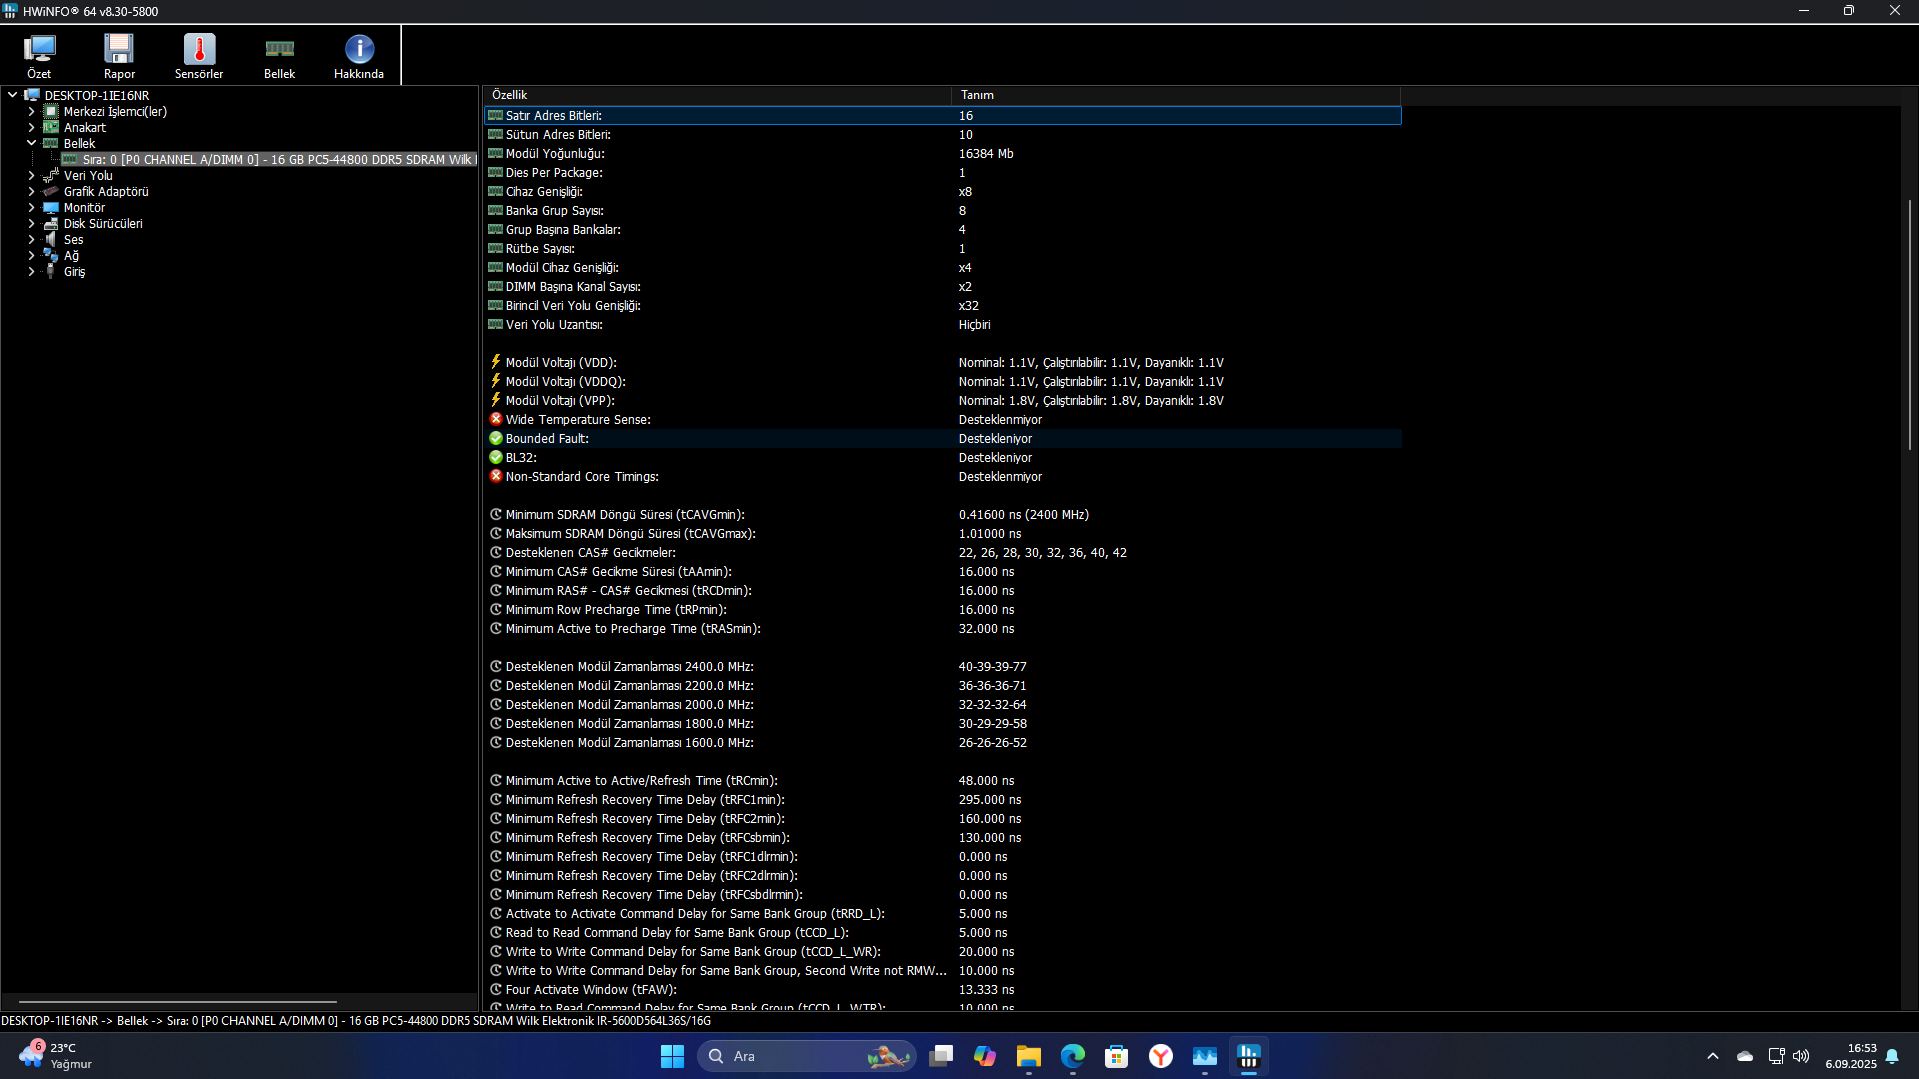This screenshot has width=1919, height=1079.
Task: Click the CPU icon beside Merkezi İşlemci(ler)
Action: 51,111
